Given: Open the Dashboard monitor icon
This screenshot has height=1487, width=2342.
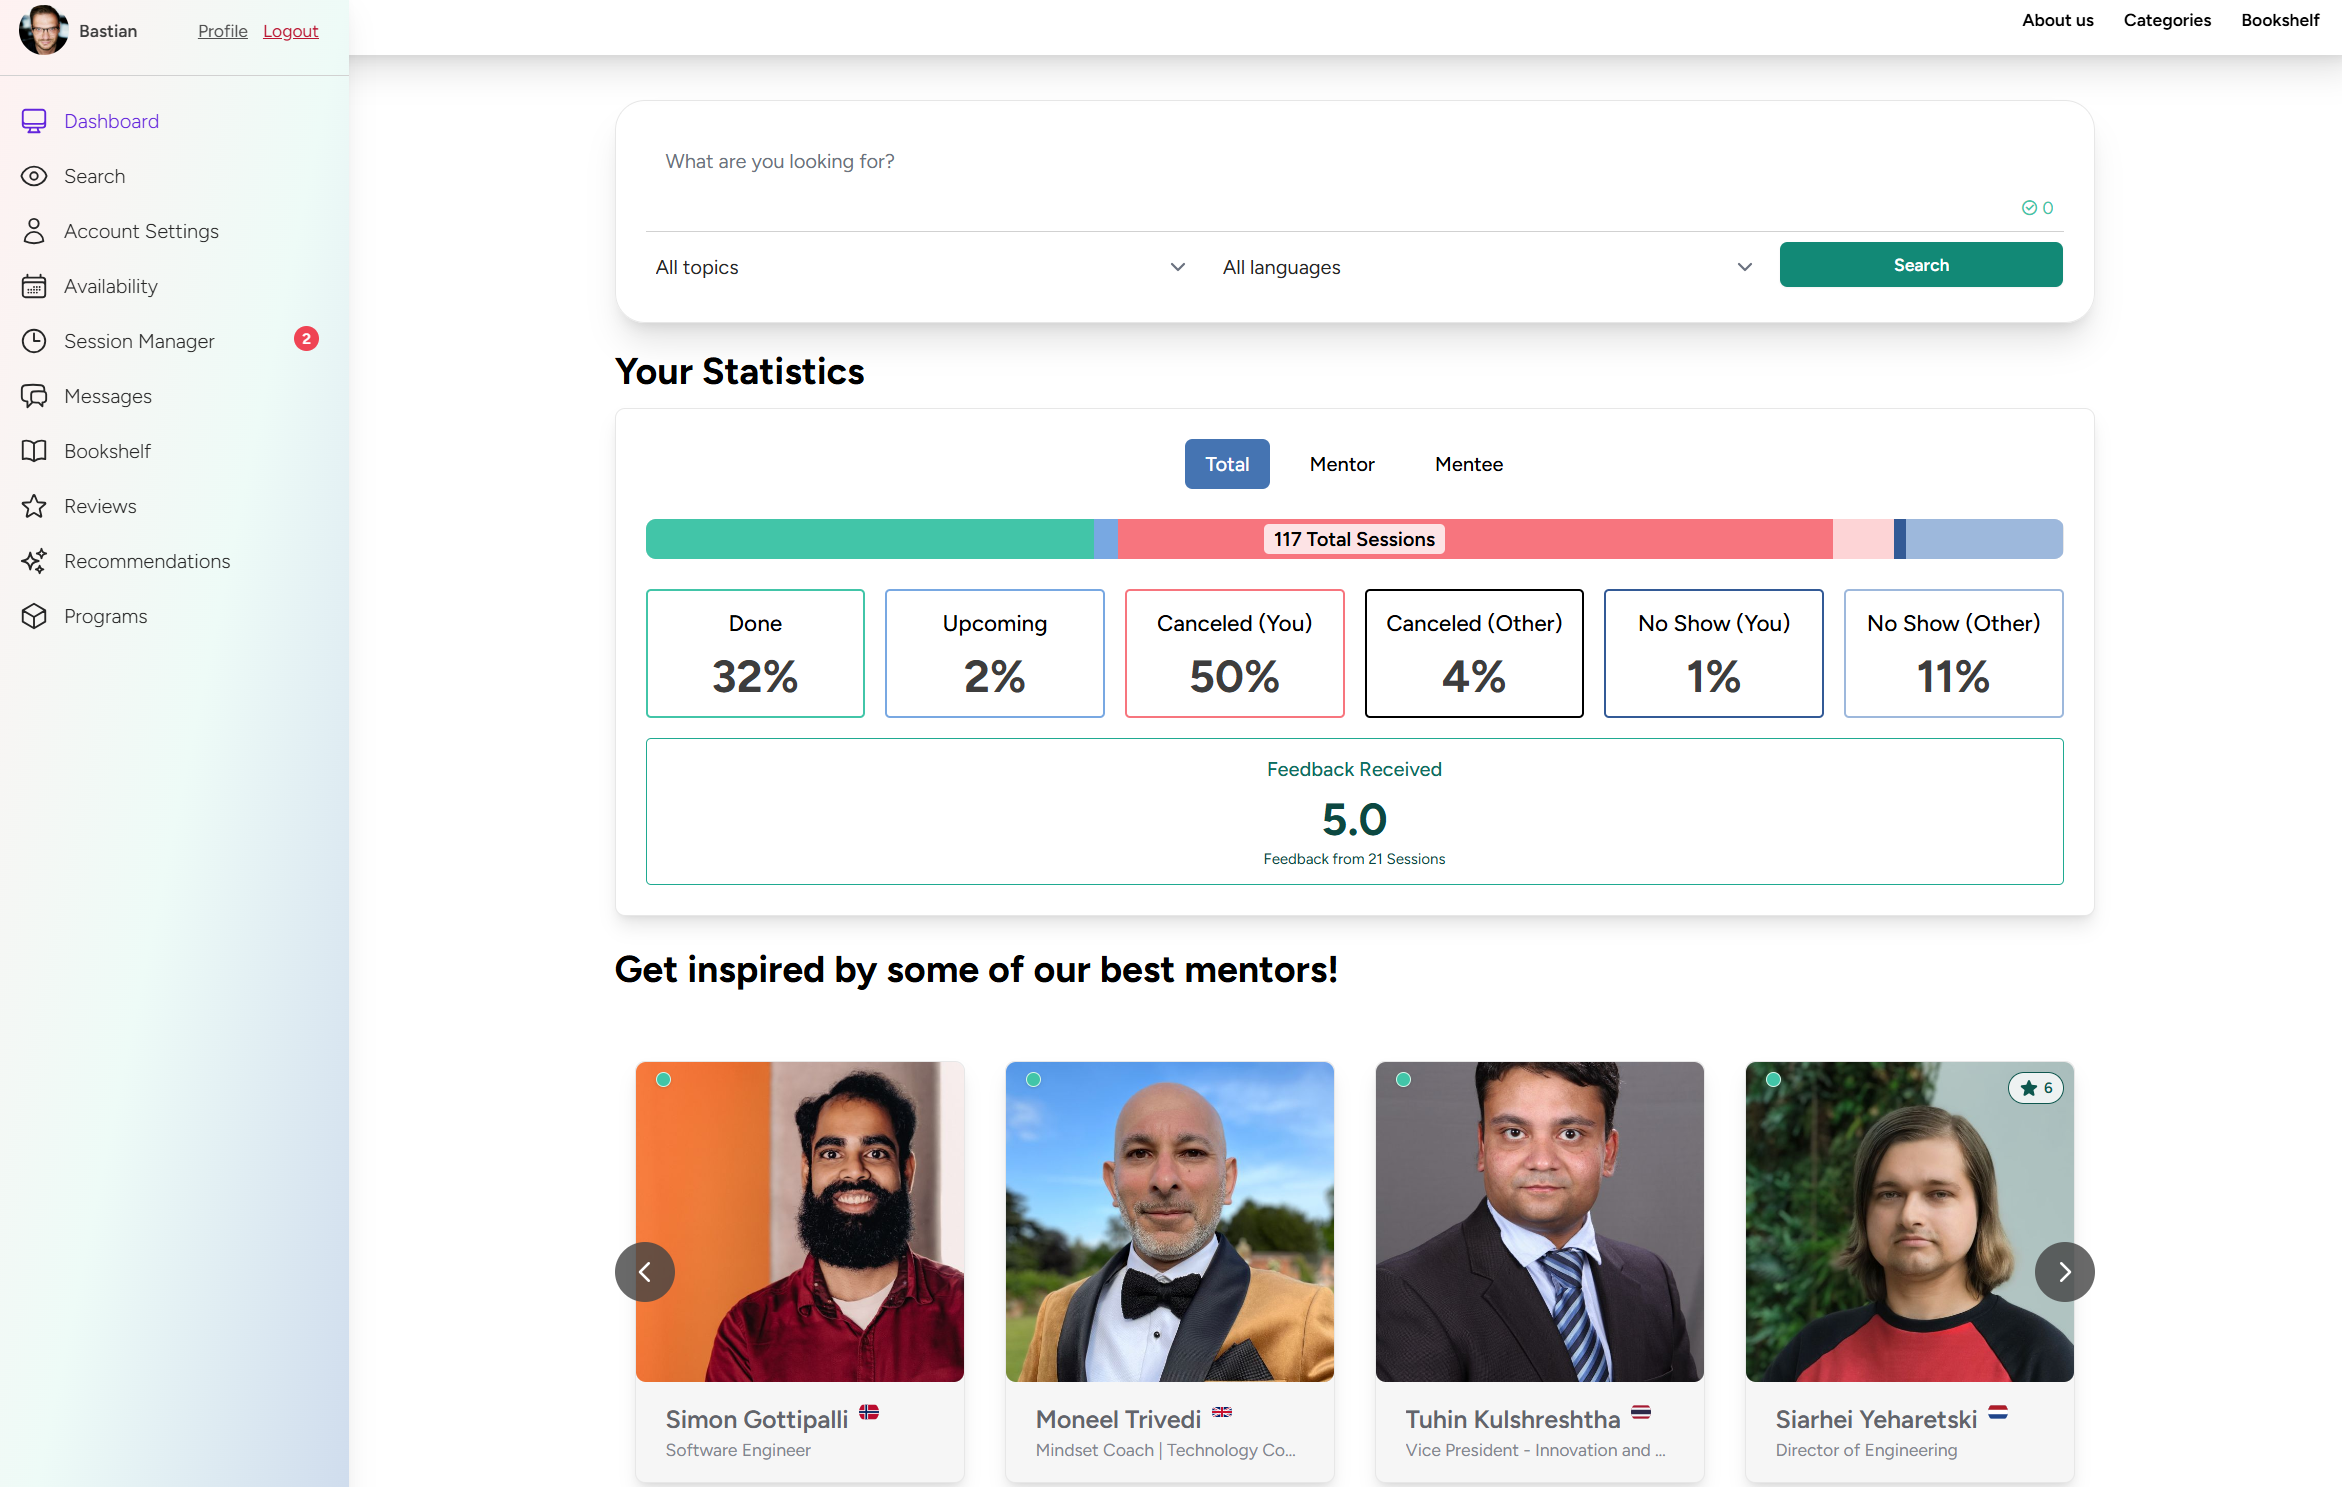Looking at the screenshot, I should [34, 121].
